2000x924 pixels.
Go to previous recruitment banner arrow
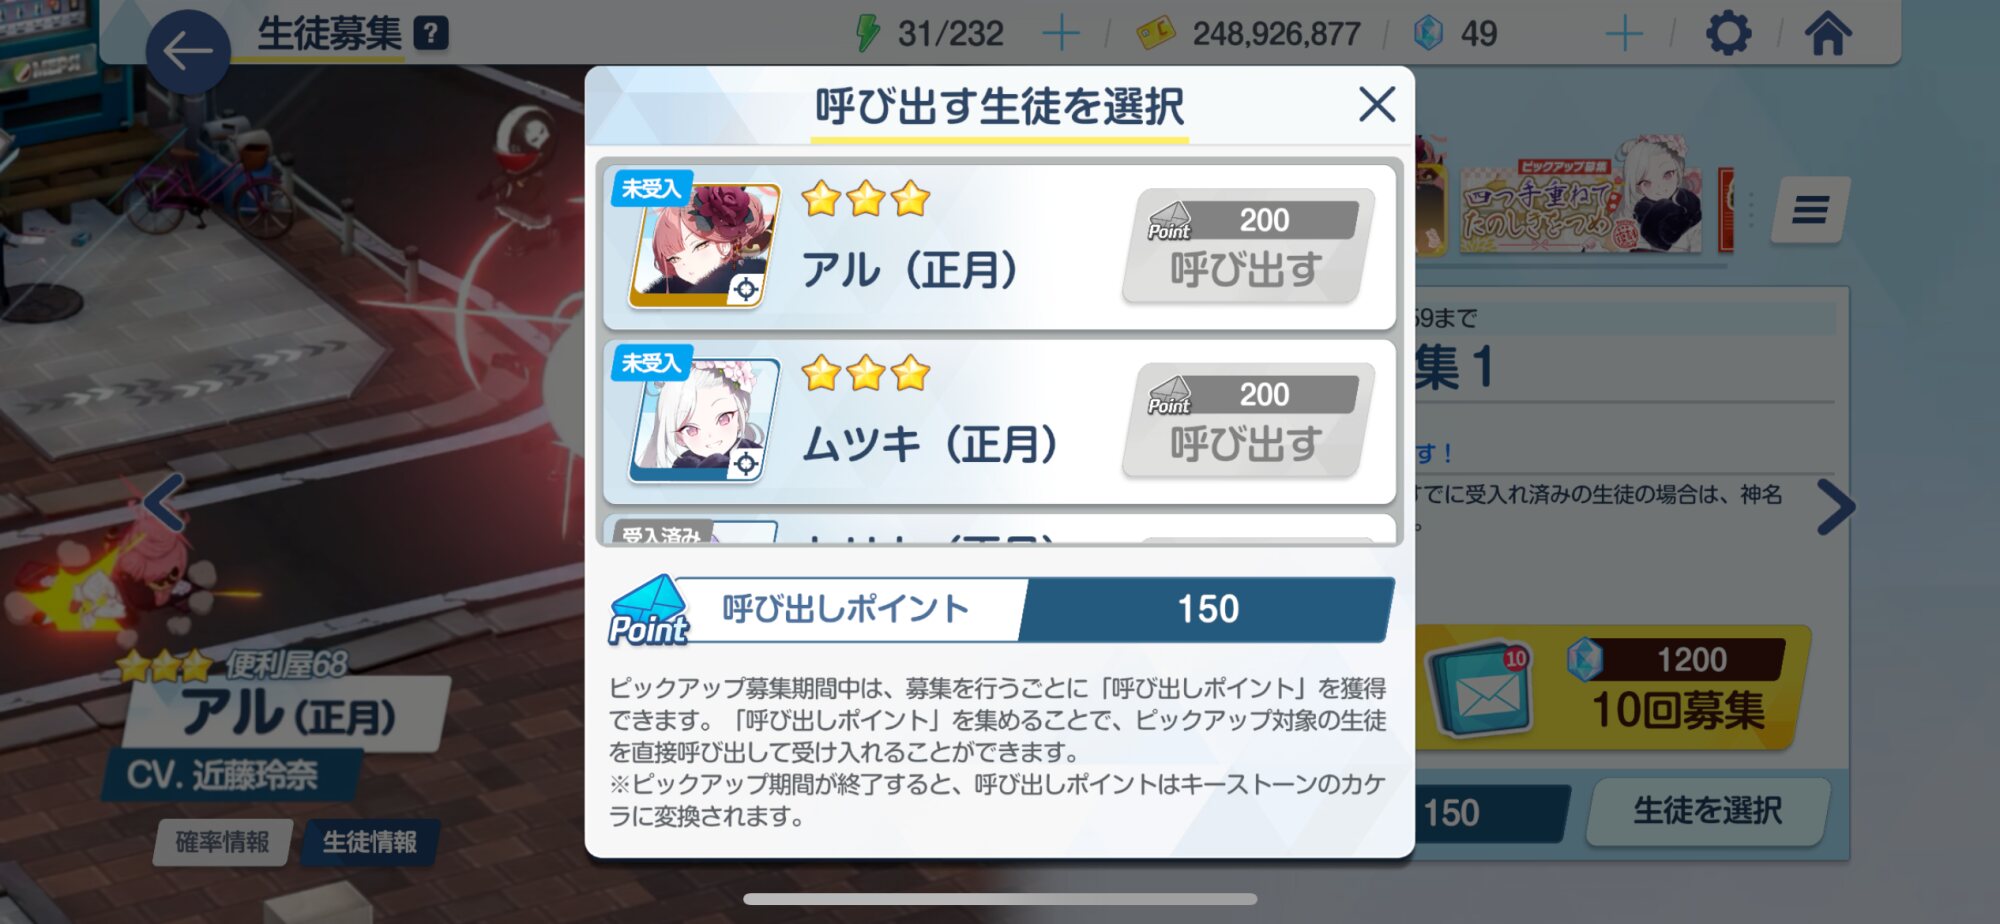(164, 503)
